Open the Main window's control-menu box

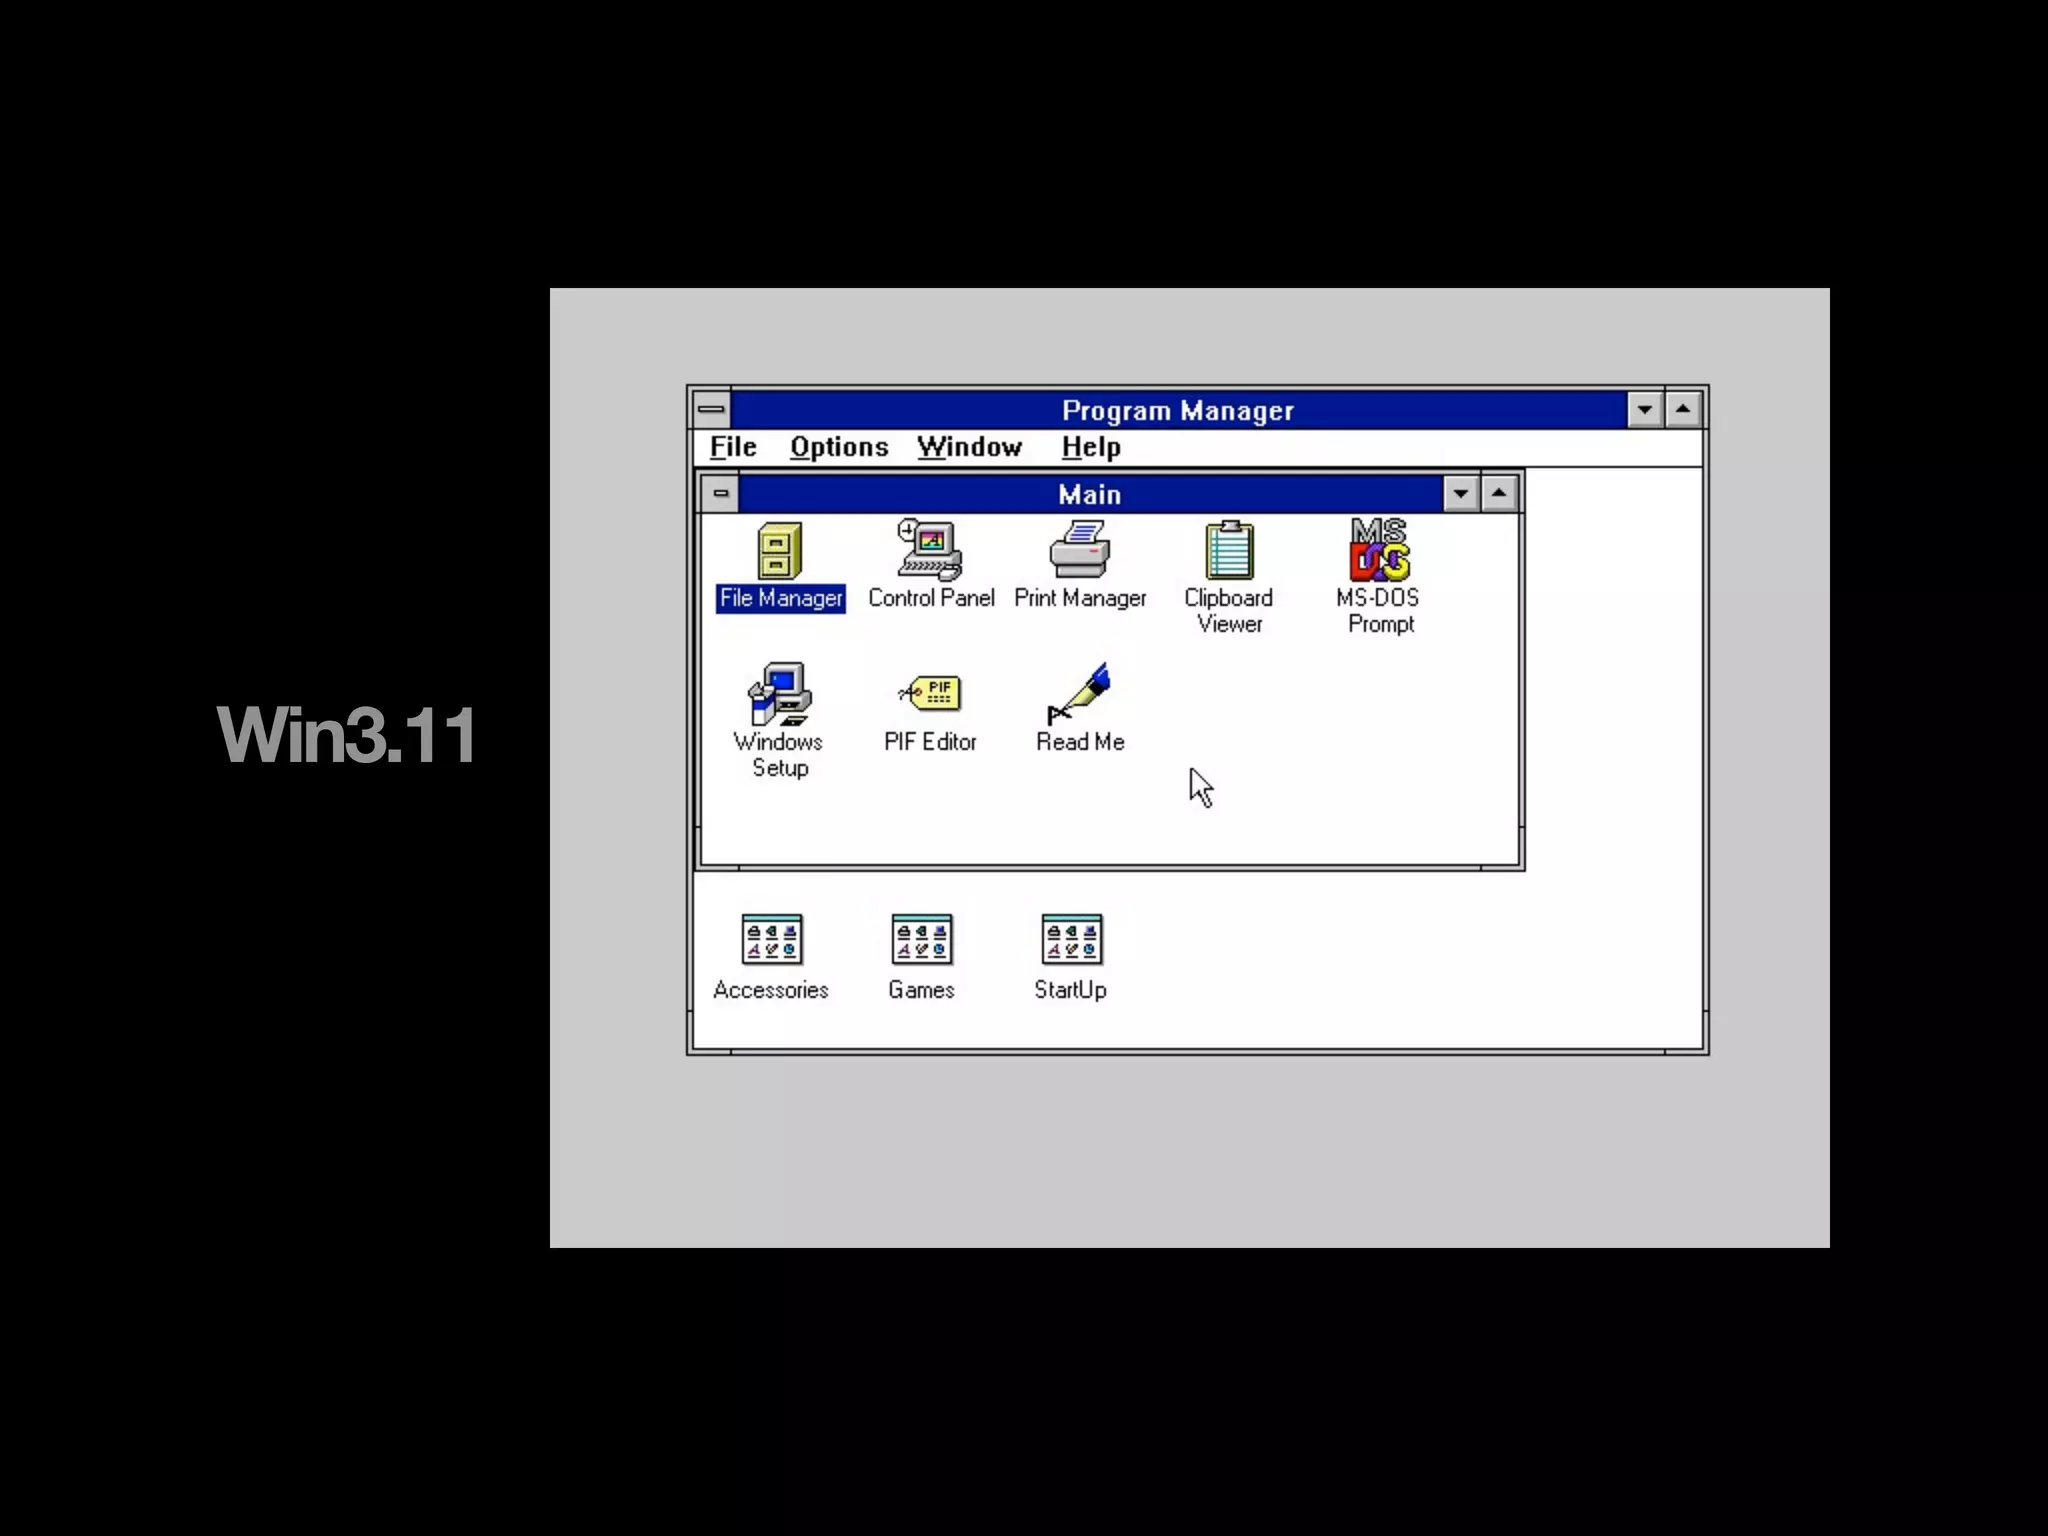720,493
